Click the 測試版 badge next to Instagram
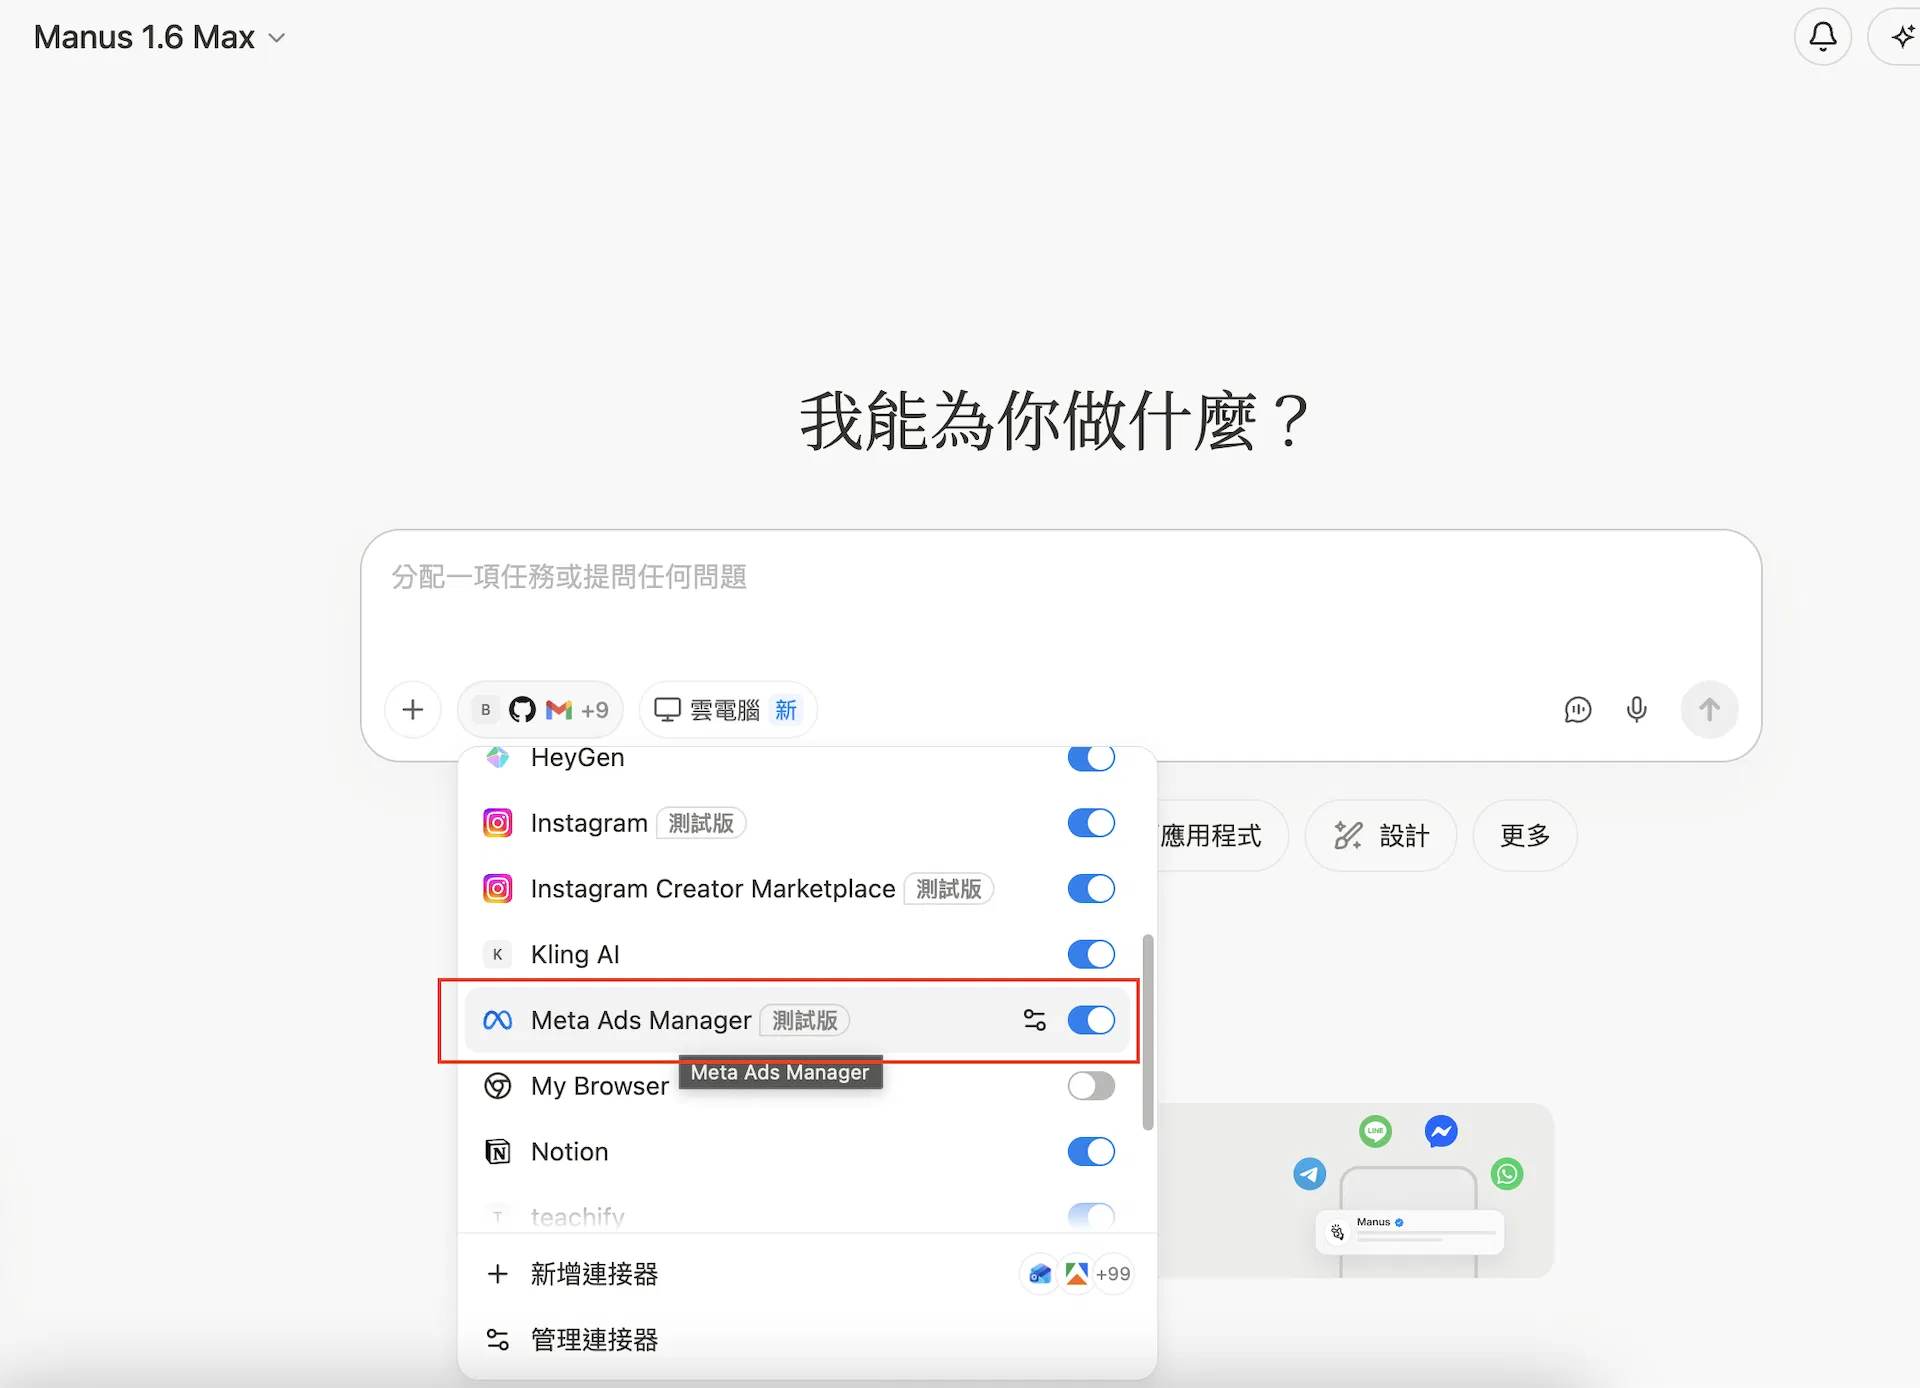The image size is (1920, 1388). click(701, 823)
